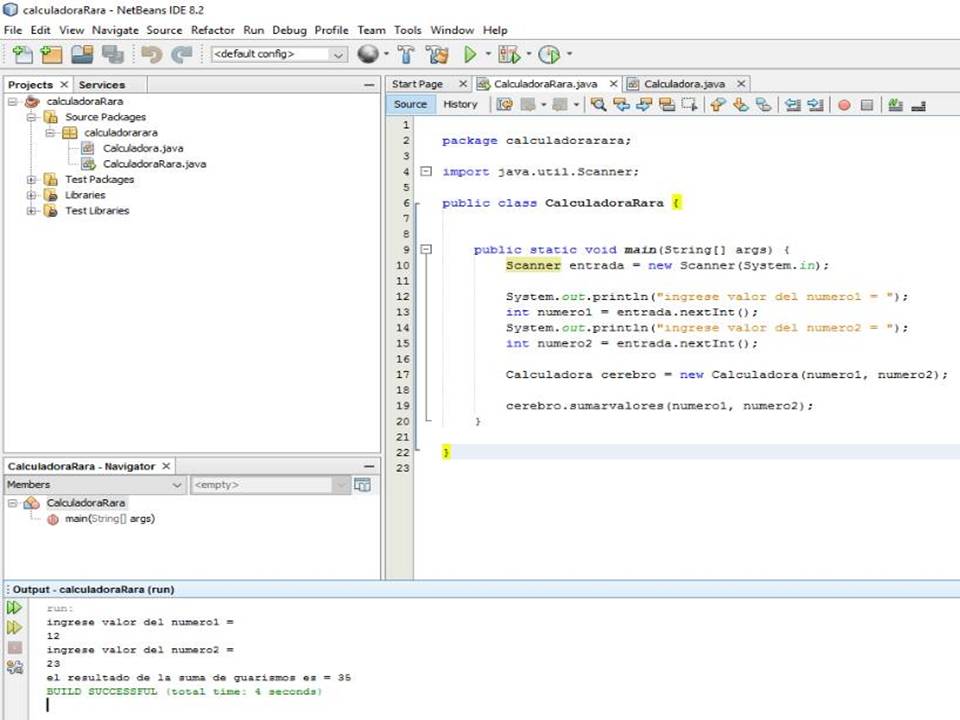960x720 pixels.
Task: Open the default config dropdown
Action: (x=338, y=54)
